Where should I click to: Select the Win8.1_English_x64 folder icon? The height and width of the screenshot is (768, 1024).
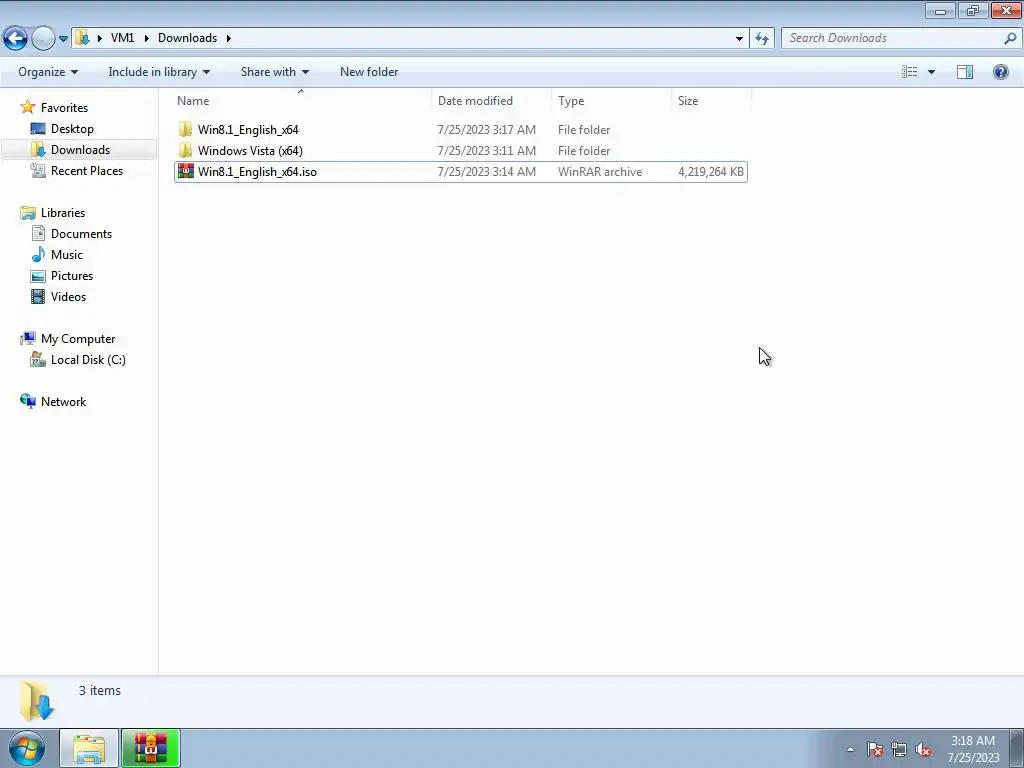click(185, 129)
